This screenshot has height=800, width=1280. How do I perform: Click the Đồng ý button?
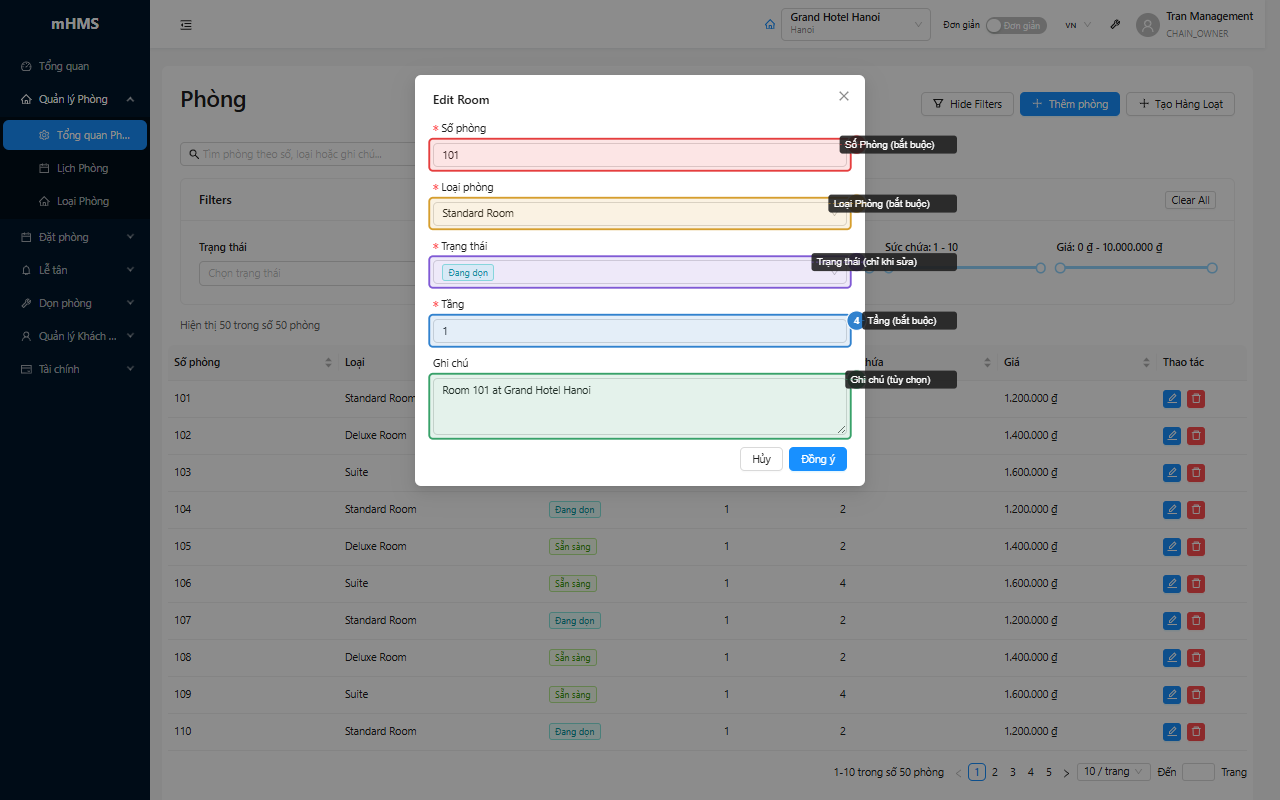818,459
